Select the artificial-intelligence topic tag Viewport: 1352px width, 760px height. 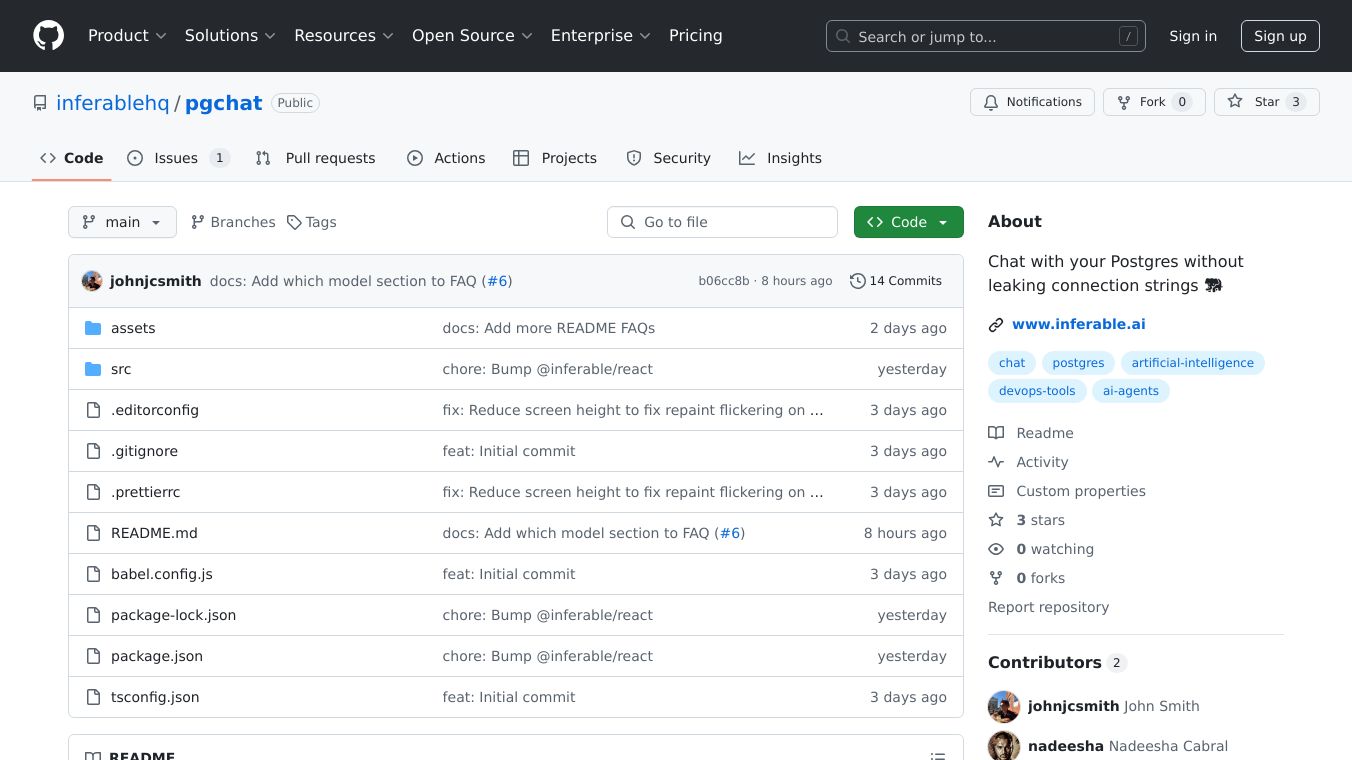[x=1192, y=363]
